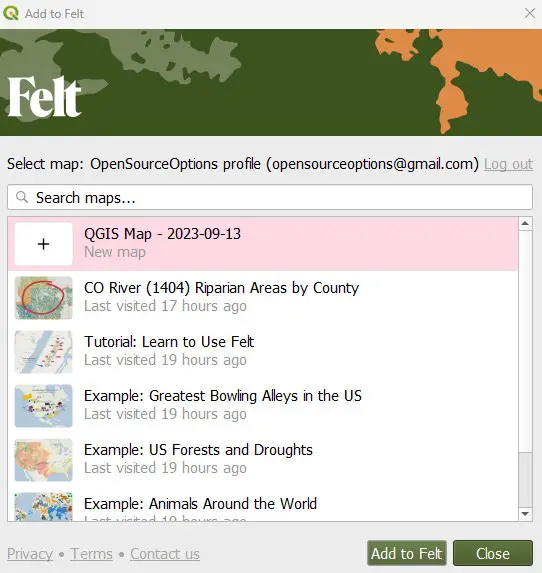Click the magnifier icon in search box
542x573 pixels.
tap(22, 197)
